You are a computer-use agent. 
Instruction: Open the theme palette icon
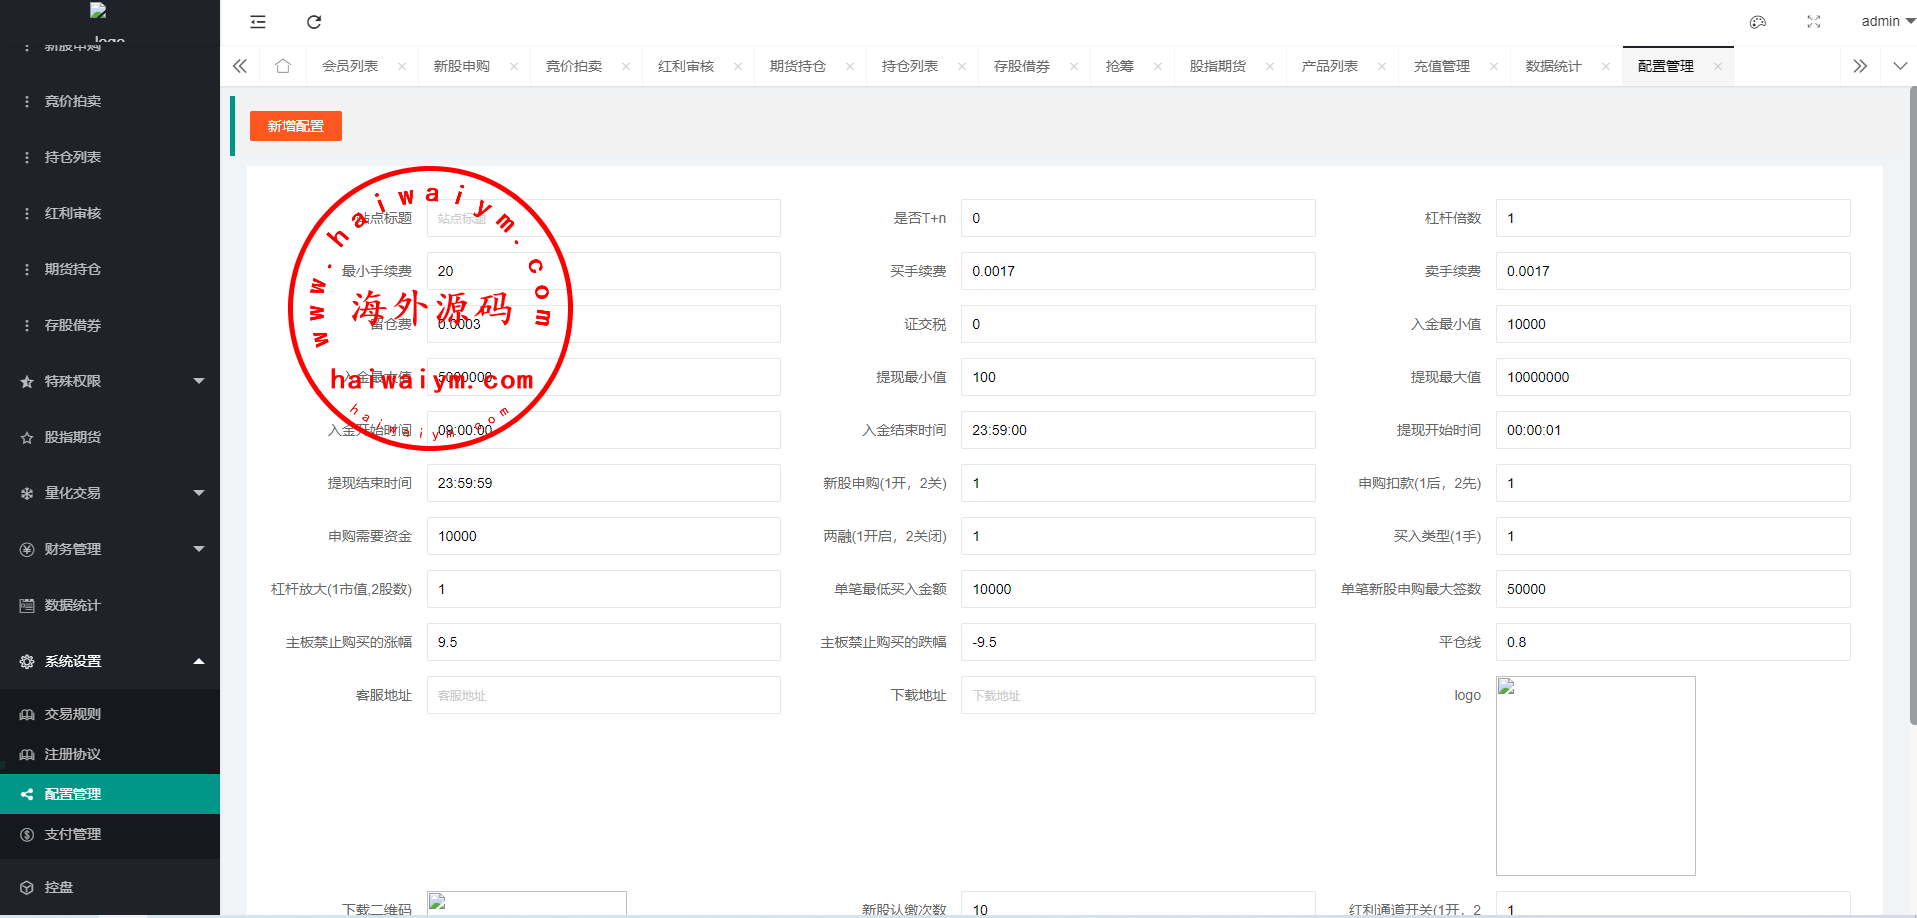(x=1758, y=22)
